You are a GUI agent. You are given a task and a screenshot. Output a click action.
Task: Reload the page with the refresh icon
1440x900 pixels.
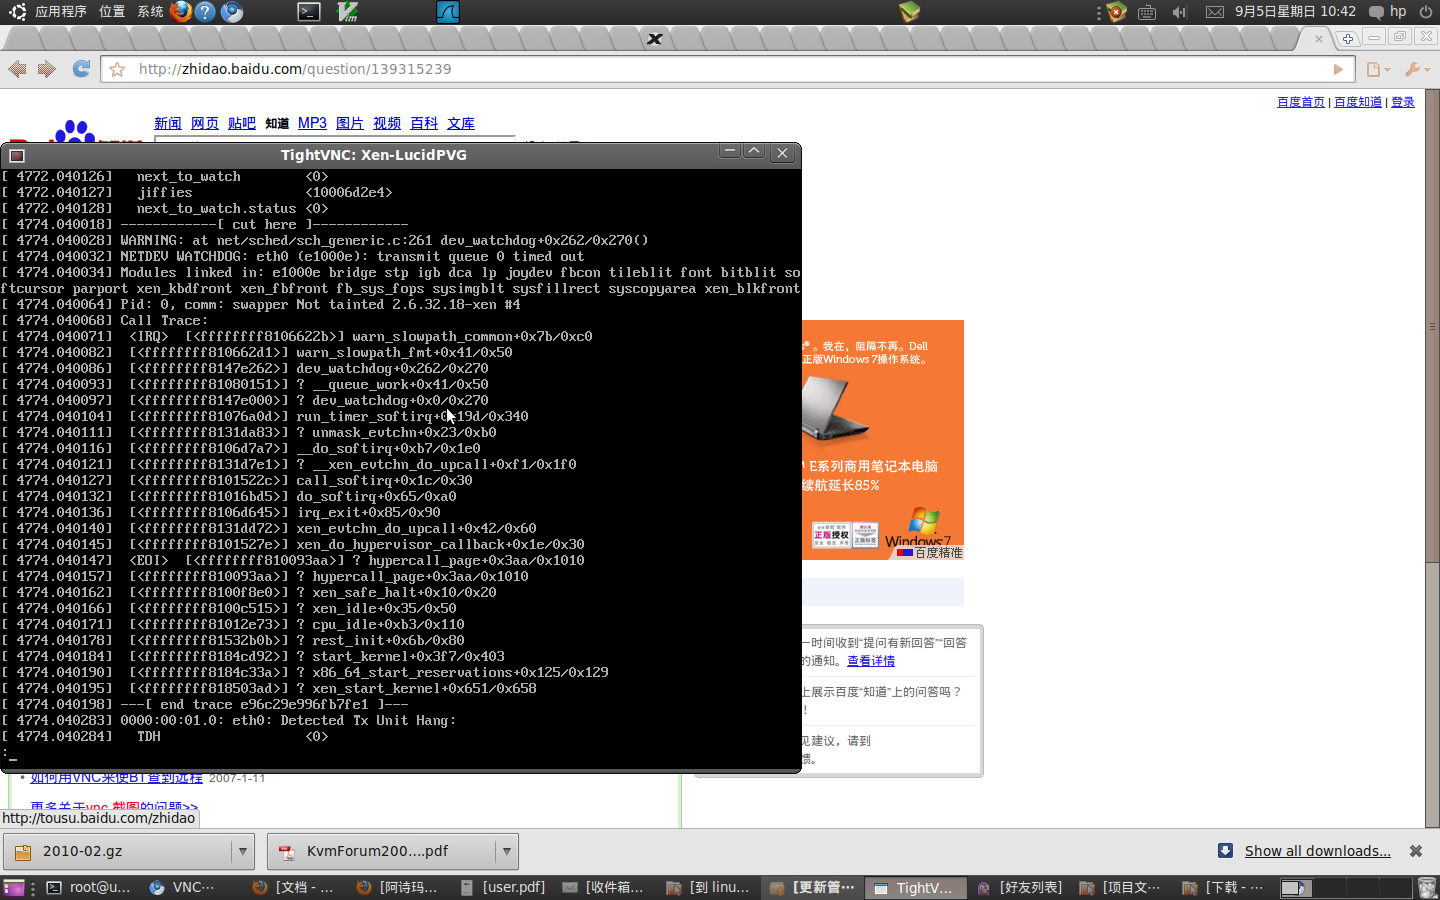coord(81,69)
